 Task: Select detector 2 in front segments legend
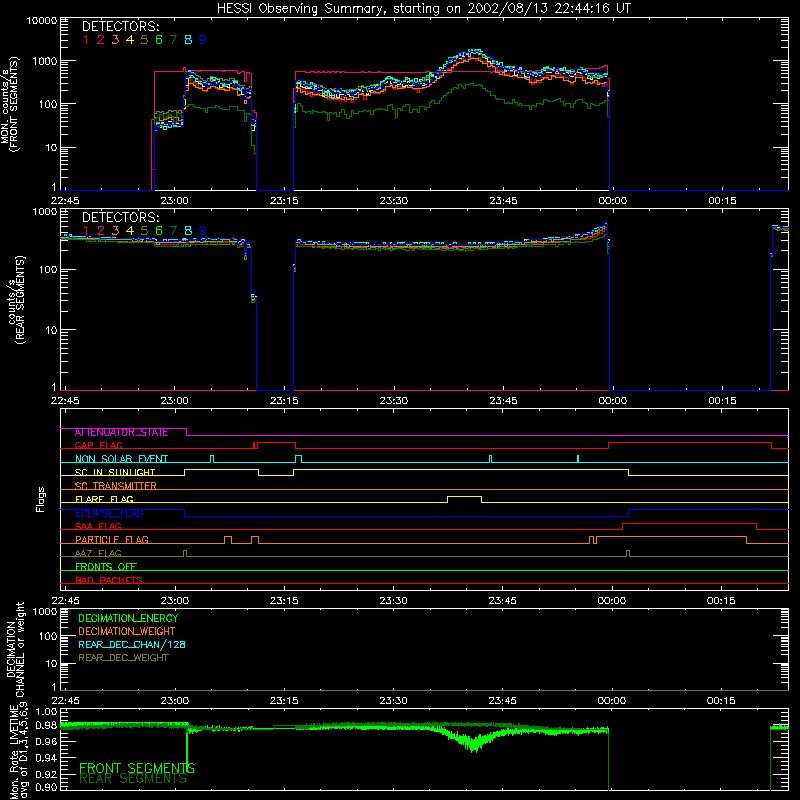pos(101,40)
